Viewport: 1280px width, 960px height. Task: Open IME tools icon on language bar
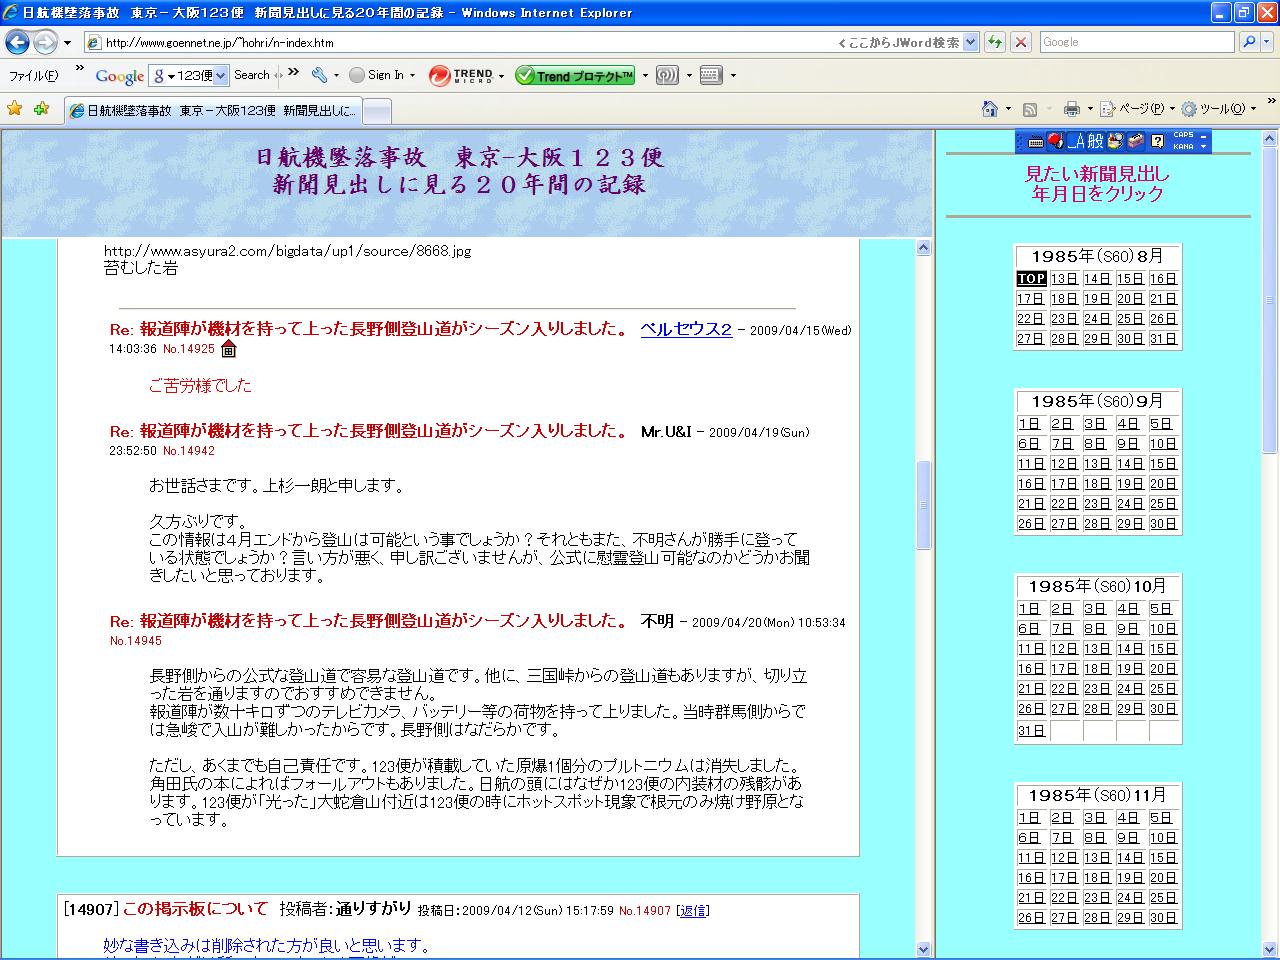[x=1116, y=141]
